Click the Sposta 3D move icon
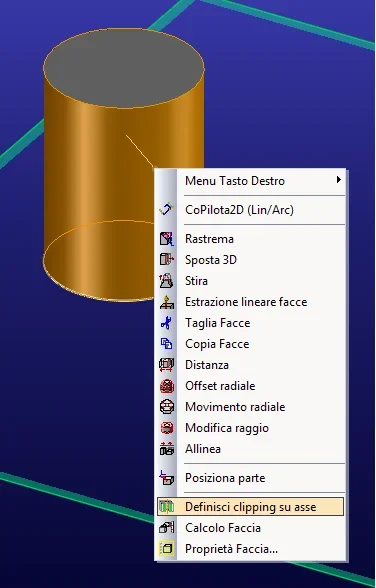Screen dimensions: 376x588 pos(167,260)
